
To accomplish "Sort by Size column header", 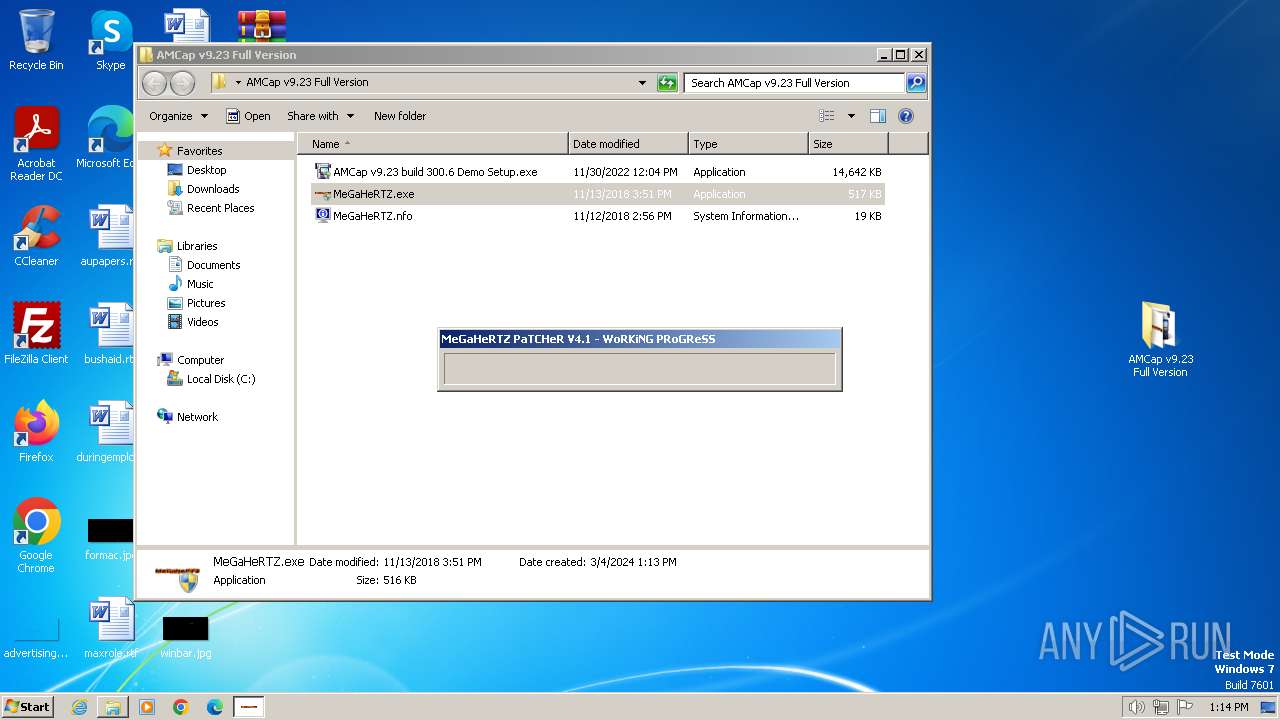I will click(x=848, y=144).
